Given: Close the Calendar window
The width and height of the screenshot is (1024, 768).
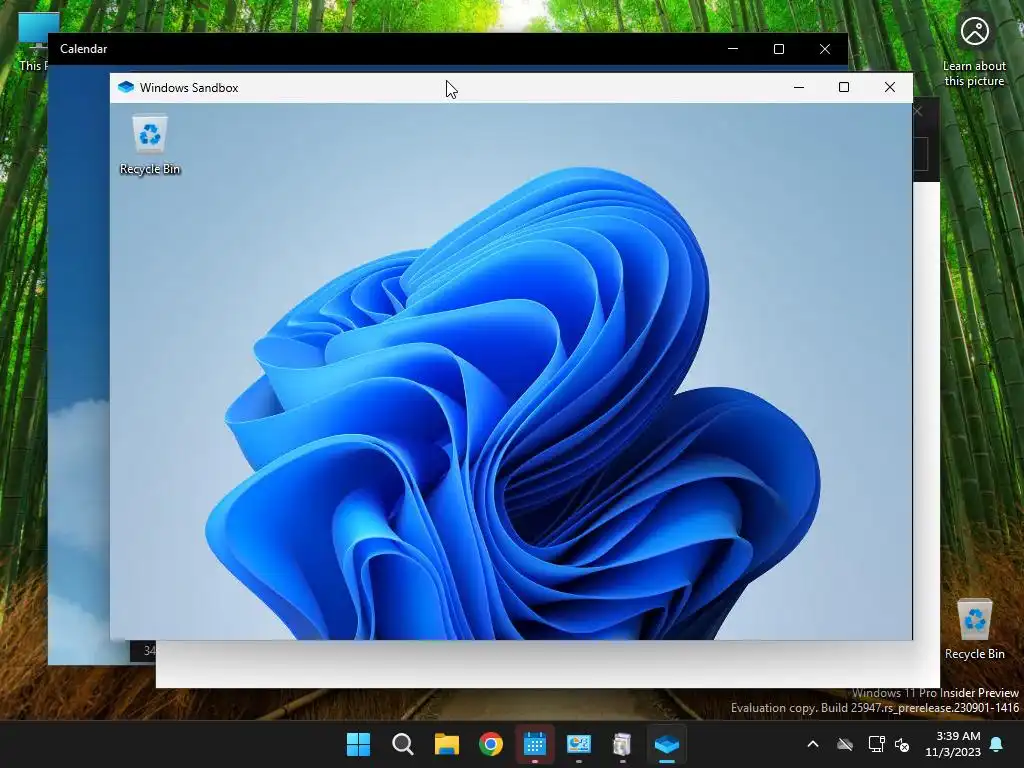Looking at the screenshot, I should [825, 49].
